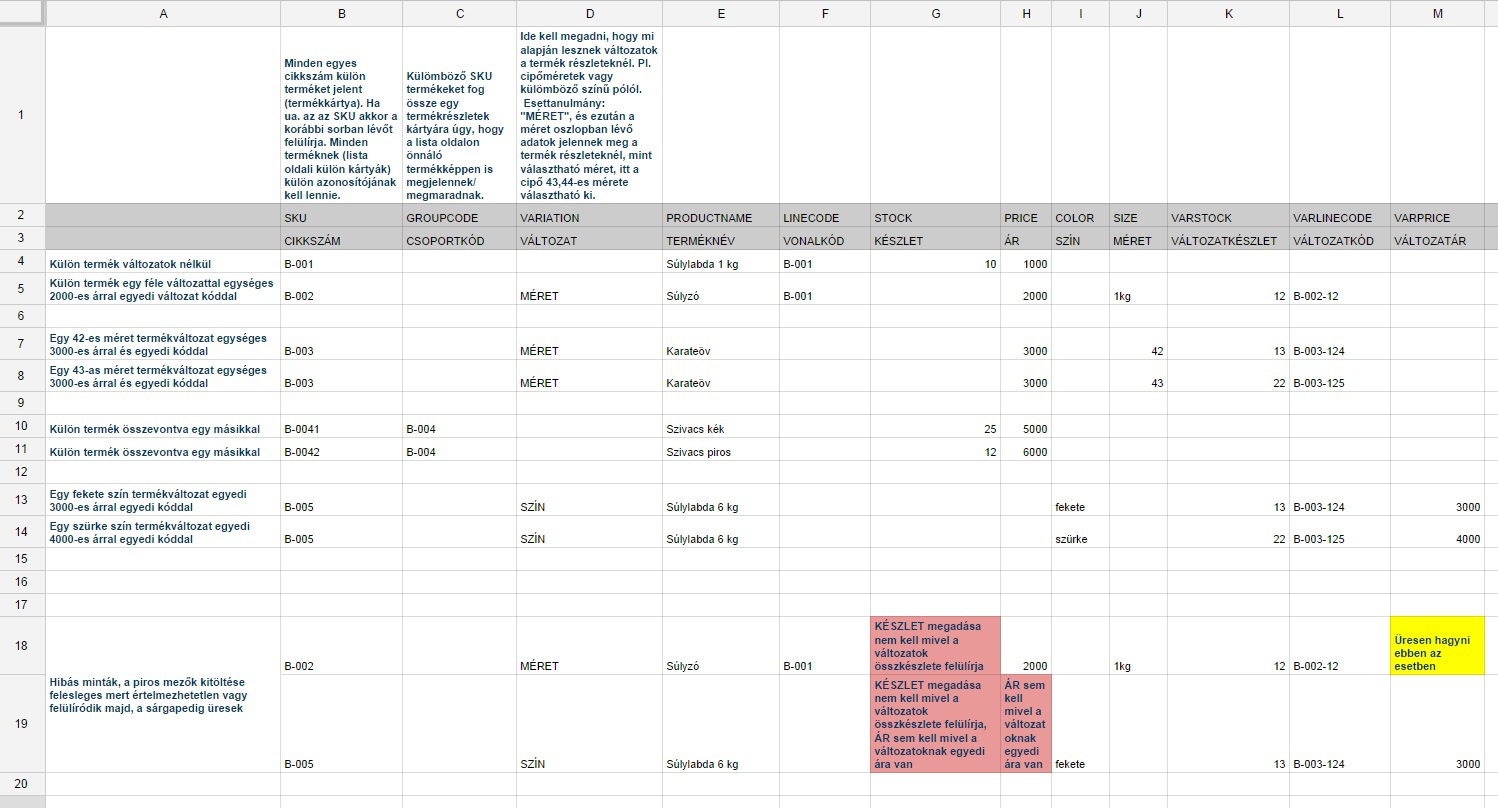The height and width of the screenshot is (808, 1498).
Task: Click the GROUPCODE header cell
Action: tap(459, 218)
